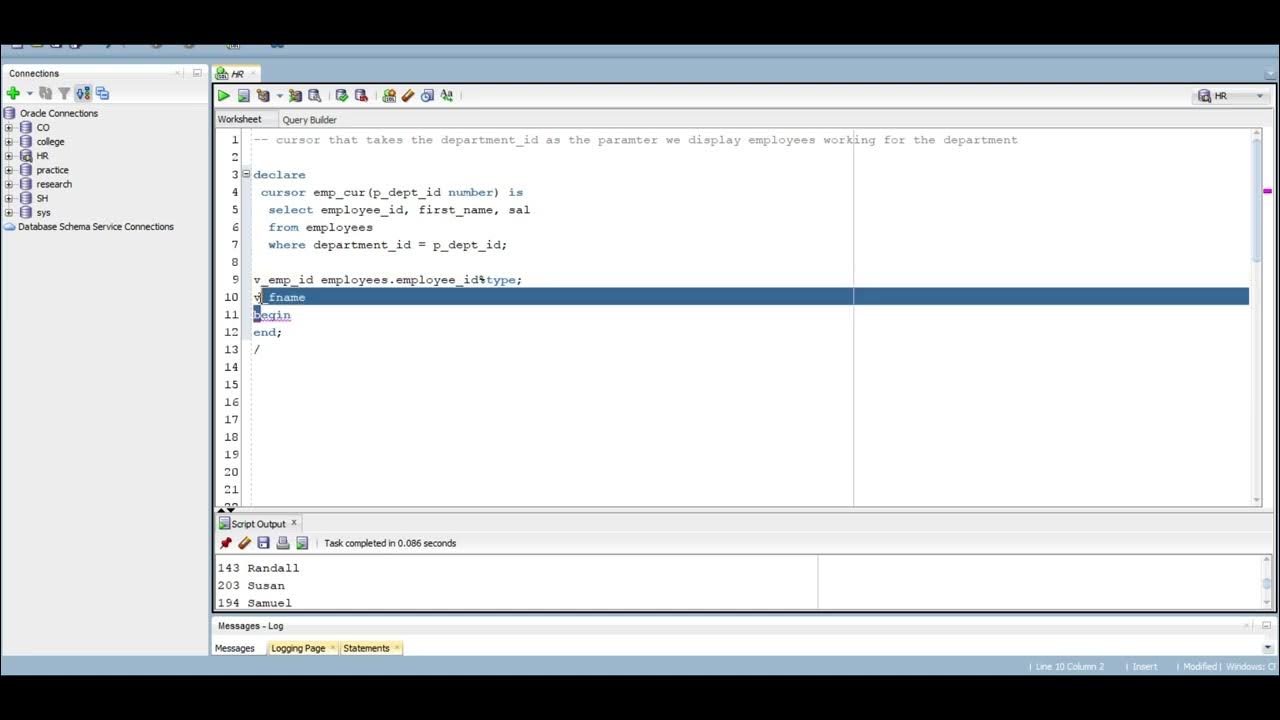Expand the research connection node
Screen dimensions: 1280x720
9,184
